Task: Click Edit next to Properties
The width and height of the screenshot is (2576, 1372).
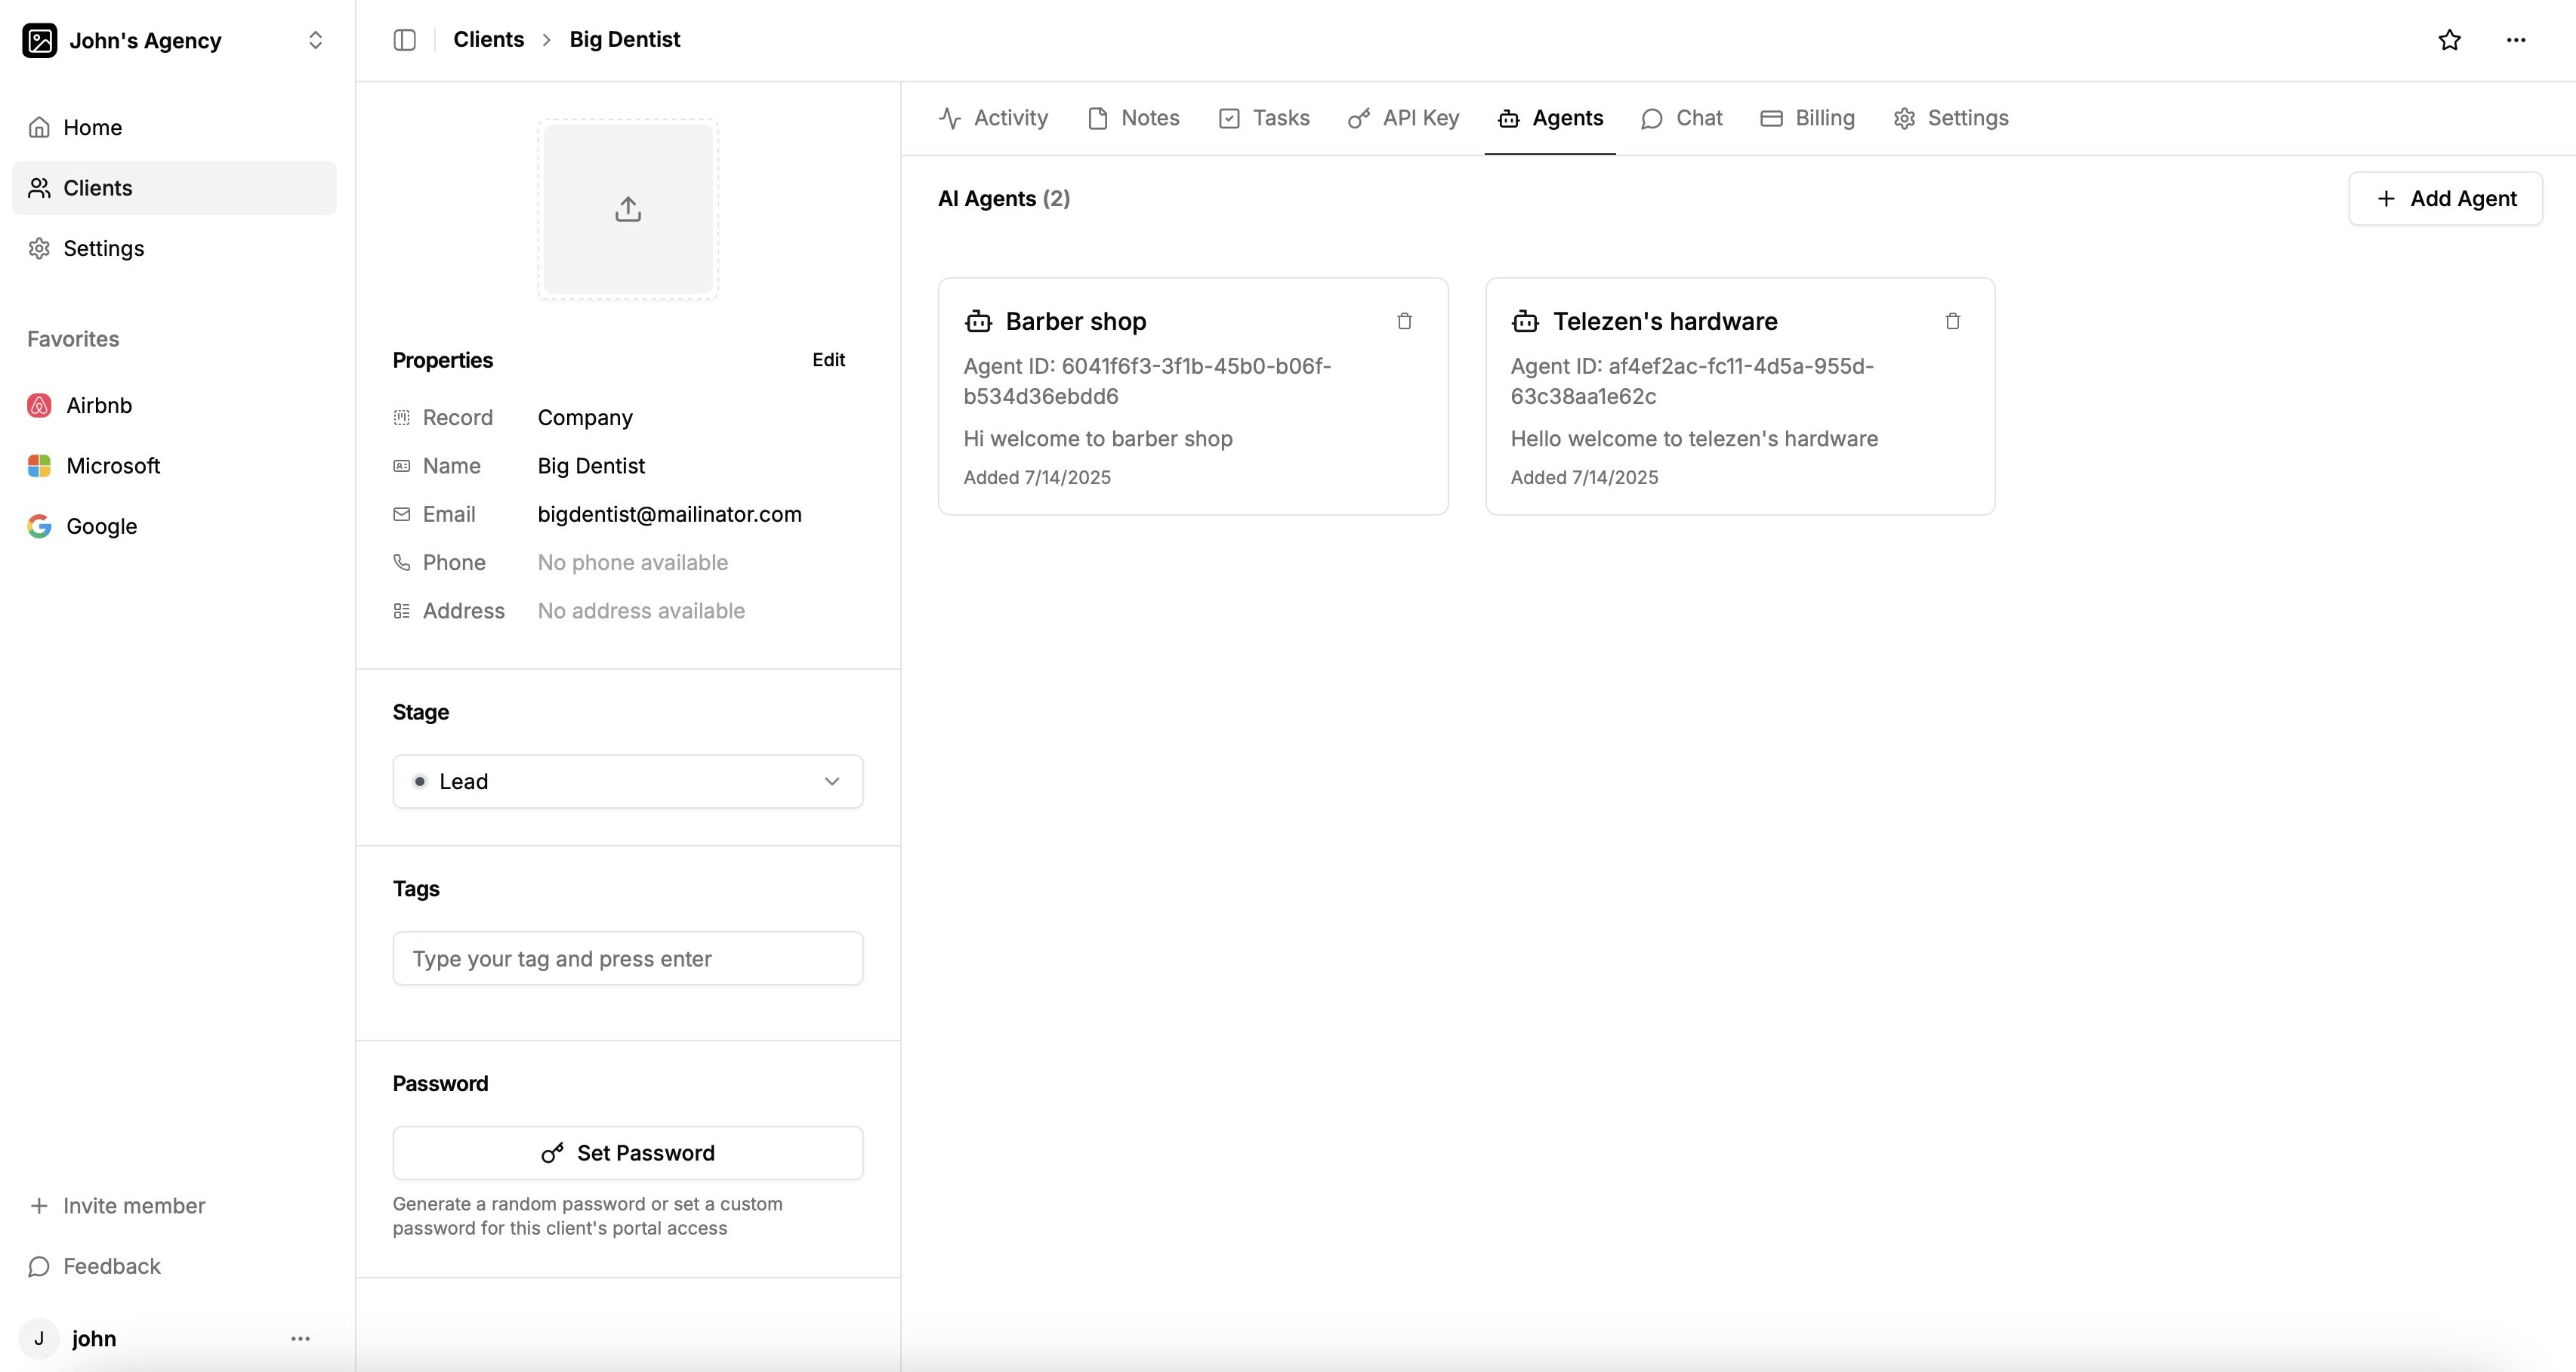Action: pyautogui.click(x=829, y=359)
